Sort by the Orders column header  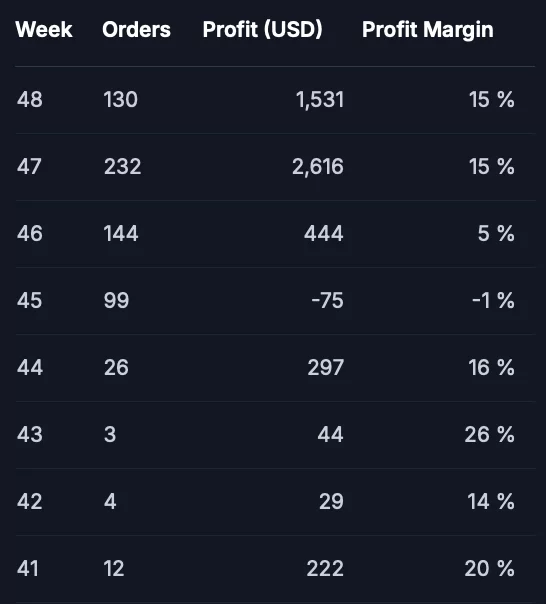click(x=136, y=30)
